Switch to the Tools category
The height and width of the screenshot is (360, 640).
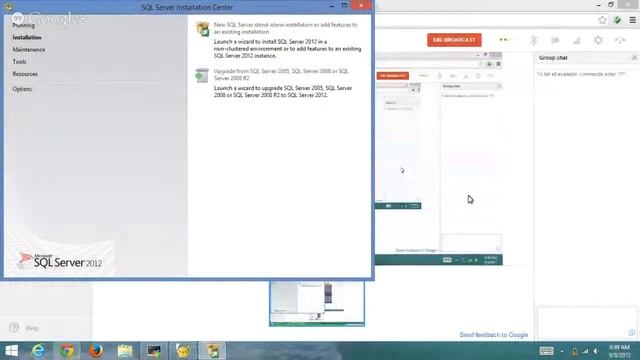(19, 62)
